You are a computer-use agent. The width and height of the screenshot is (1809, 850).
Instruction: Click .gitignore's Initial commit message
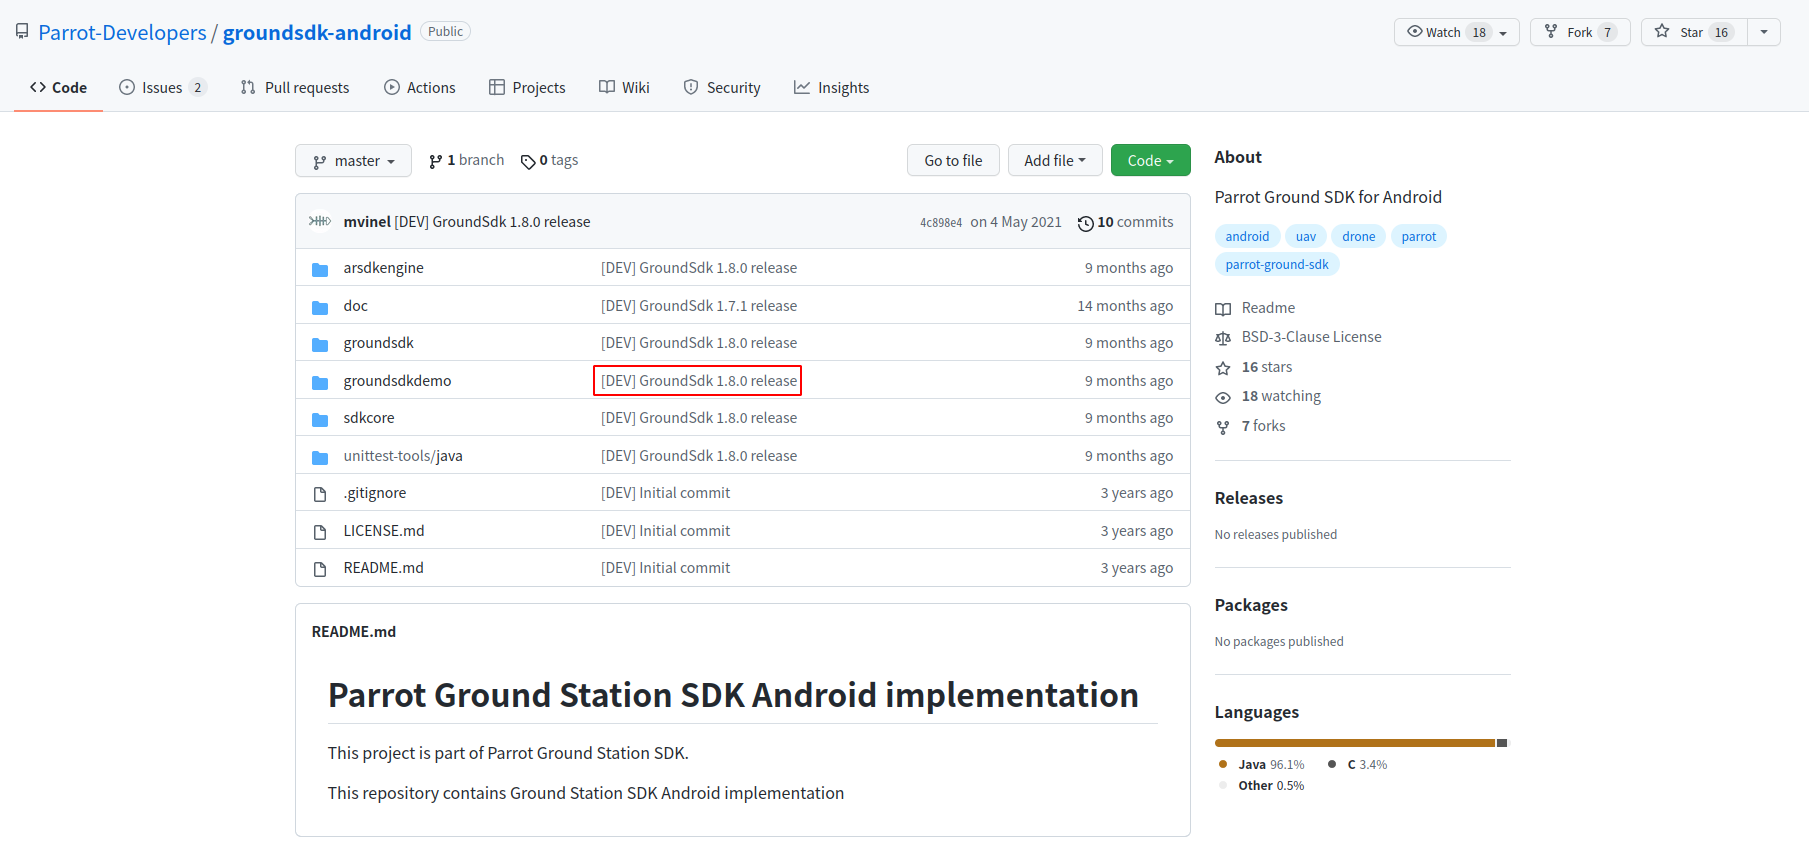(666, 493)
